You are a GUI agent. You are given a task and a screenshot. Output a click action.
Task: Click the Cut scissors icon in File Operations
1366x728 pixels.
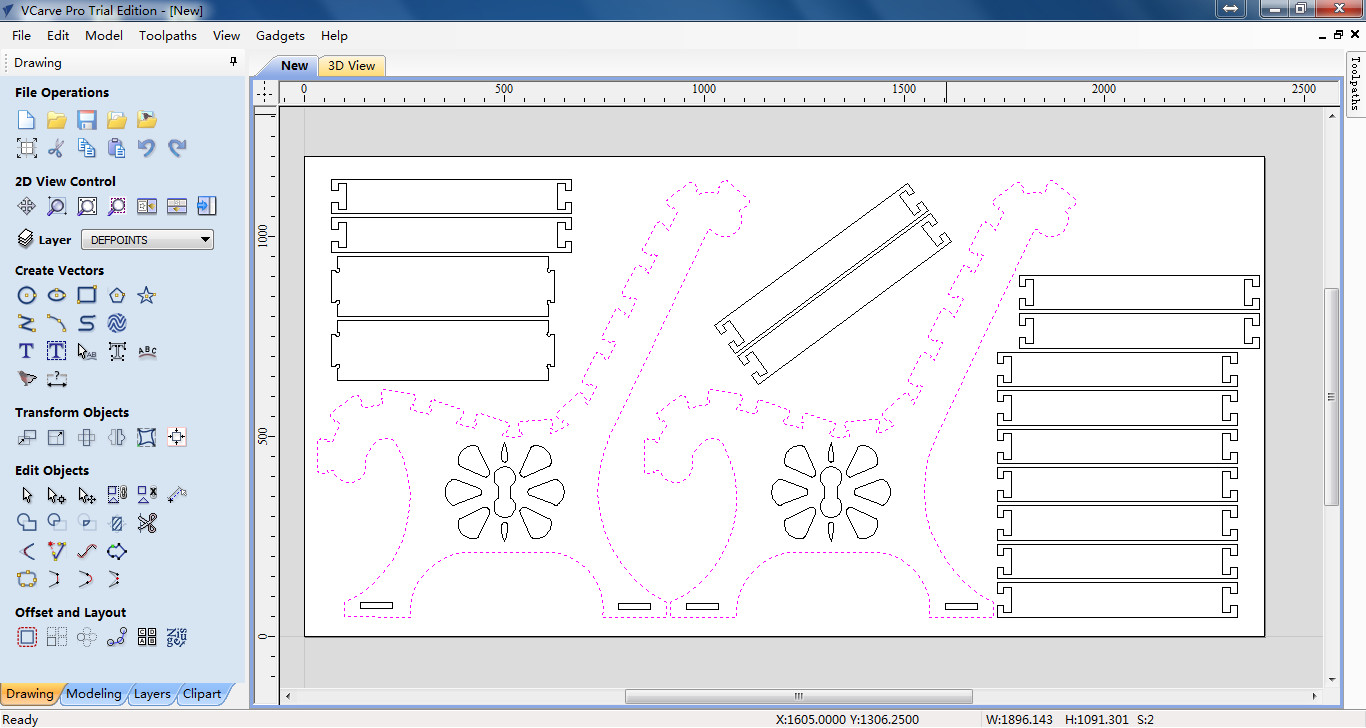click(57, 148)
